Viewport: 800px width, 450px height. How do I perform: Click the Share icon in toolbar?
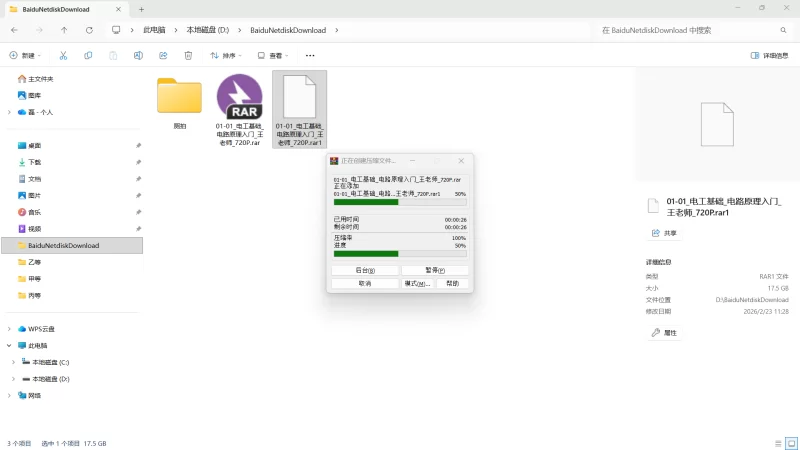pyautogui.click(x=163, y=56)
